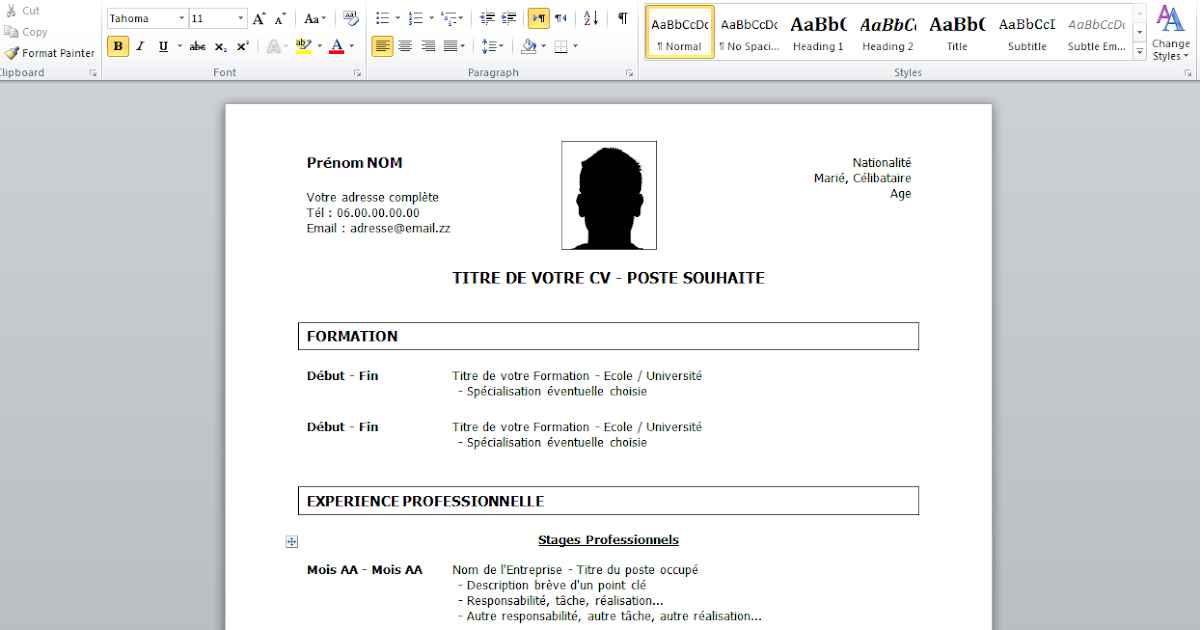The image size is (1200, 630).
Task: Toggle center paragraph alignment
Action: coord(405,46)
